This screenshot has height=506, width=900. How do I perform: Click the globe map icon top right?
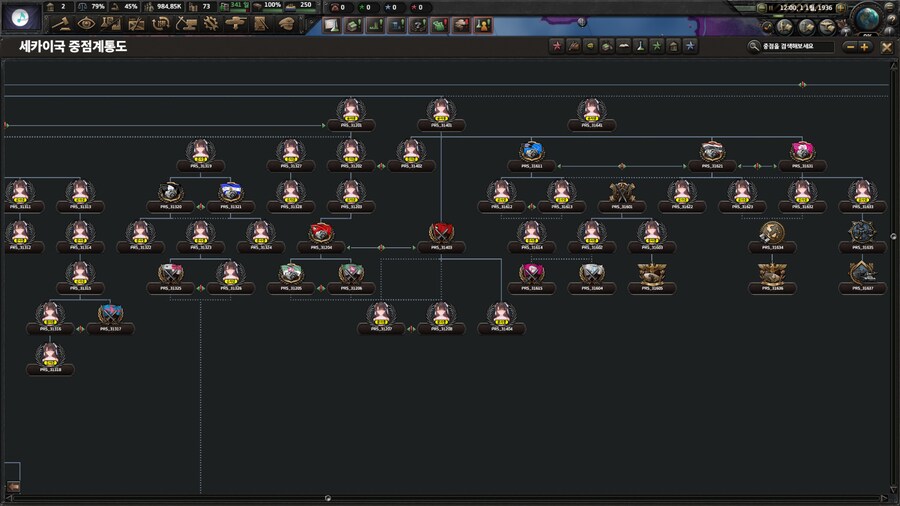point(868,19)
